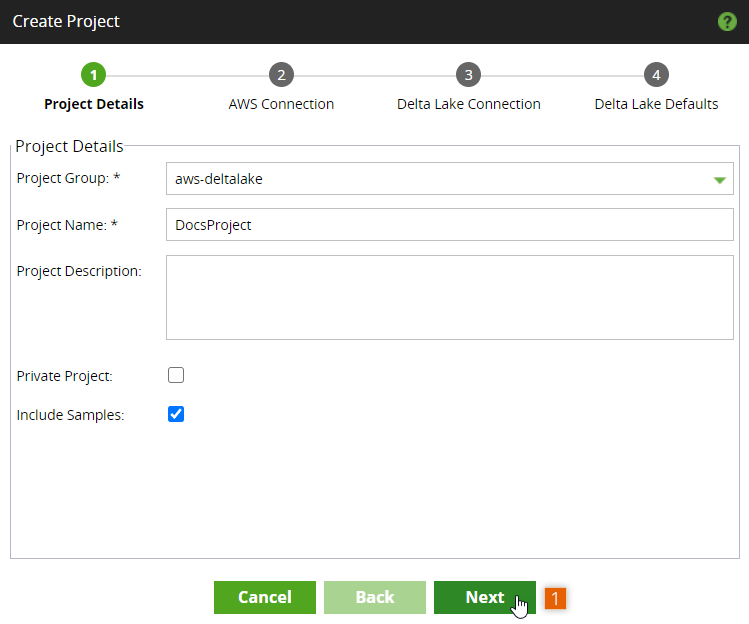Open the aws-deltalake Project Group combo box
Screen dimensions: 749x624
coord(449,179)
